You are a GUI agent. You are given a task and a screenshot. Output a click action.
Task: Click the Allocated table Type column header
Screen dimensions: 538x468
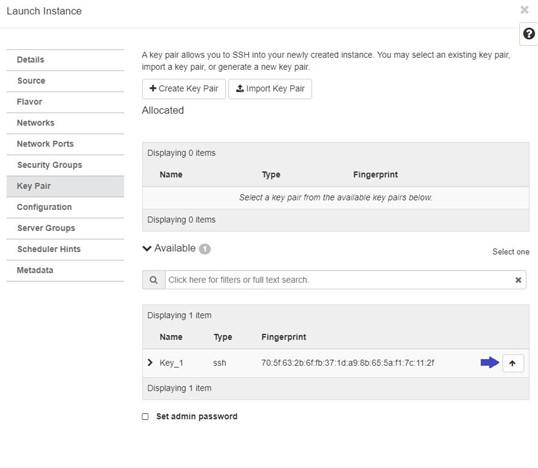click(271, 174)
